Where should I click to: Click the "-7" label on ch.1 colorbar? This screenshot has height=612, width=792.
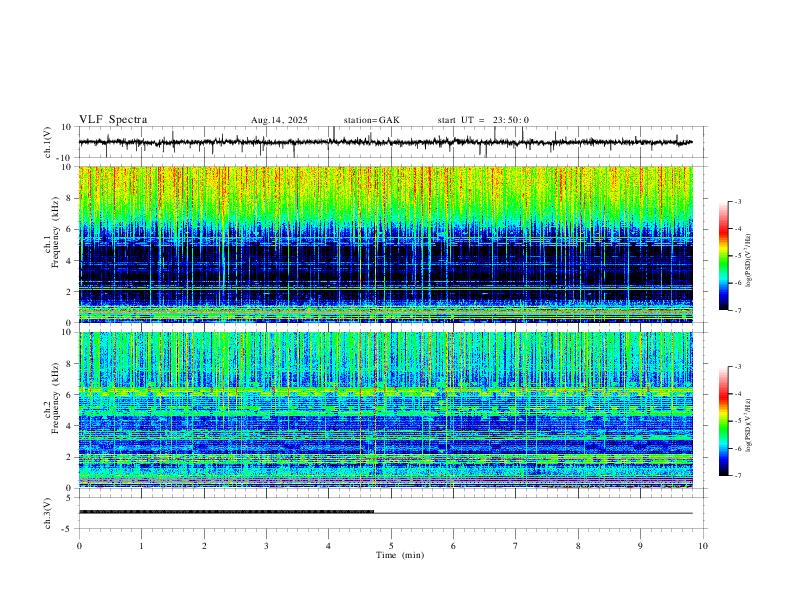point(738,311)
